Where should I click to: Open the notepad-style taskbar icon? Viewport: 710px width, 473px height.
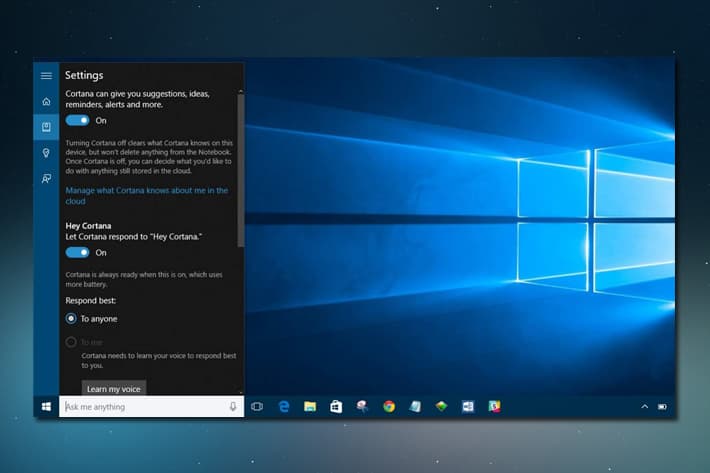click(415, 406)
